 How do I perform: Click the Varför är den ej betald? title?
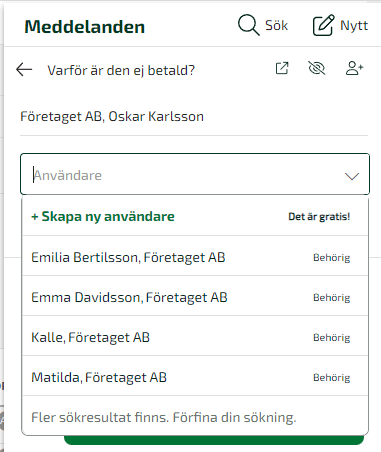point(121,70)
